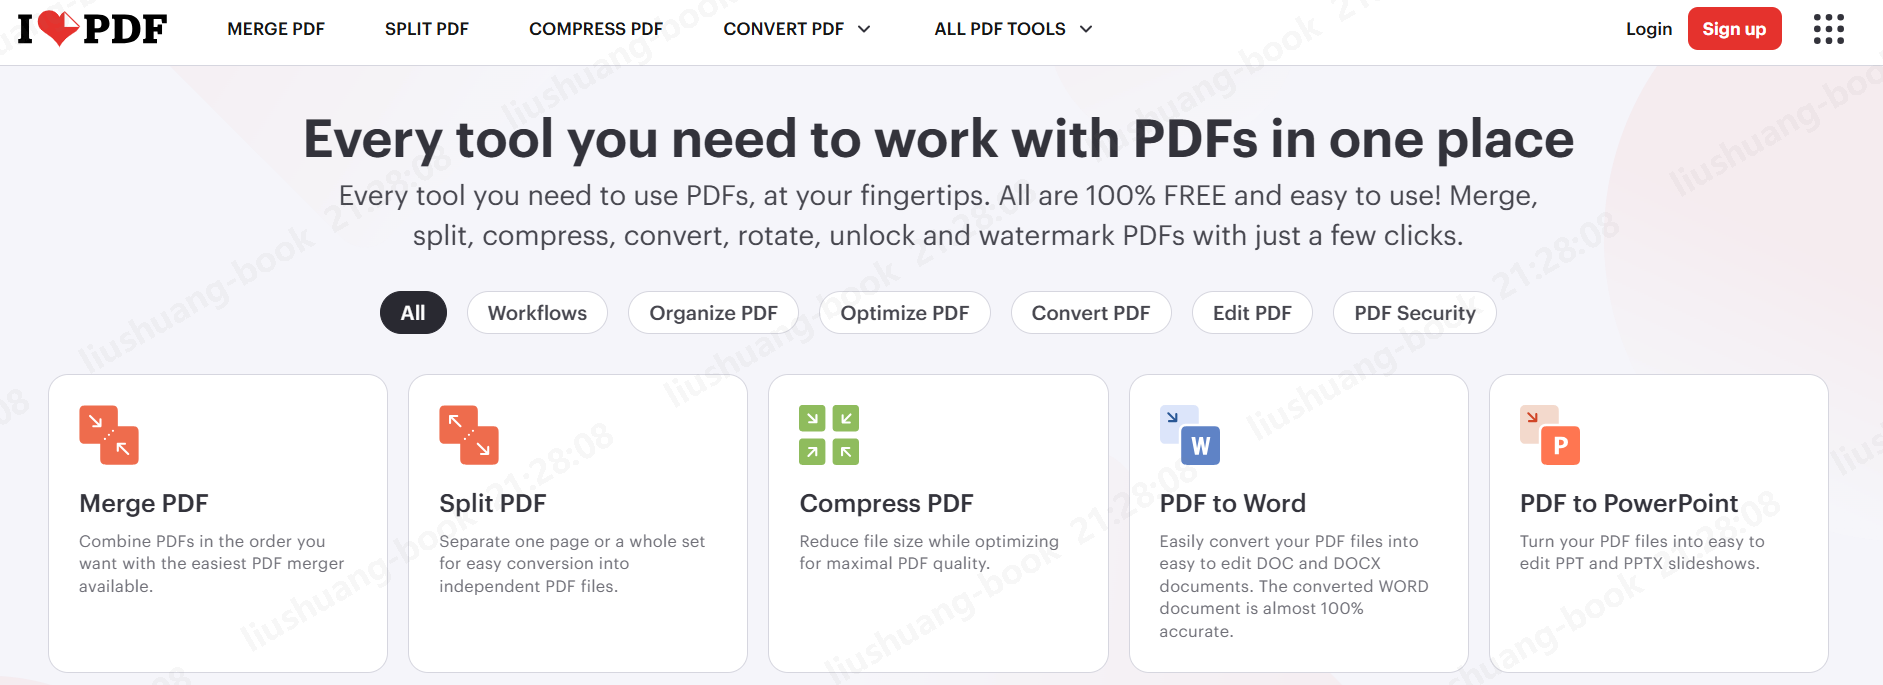Open Compress PDF in the navigation bar
The height and width of the screenshot is (685, 1883).
pos(595,29)
